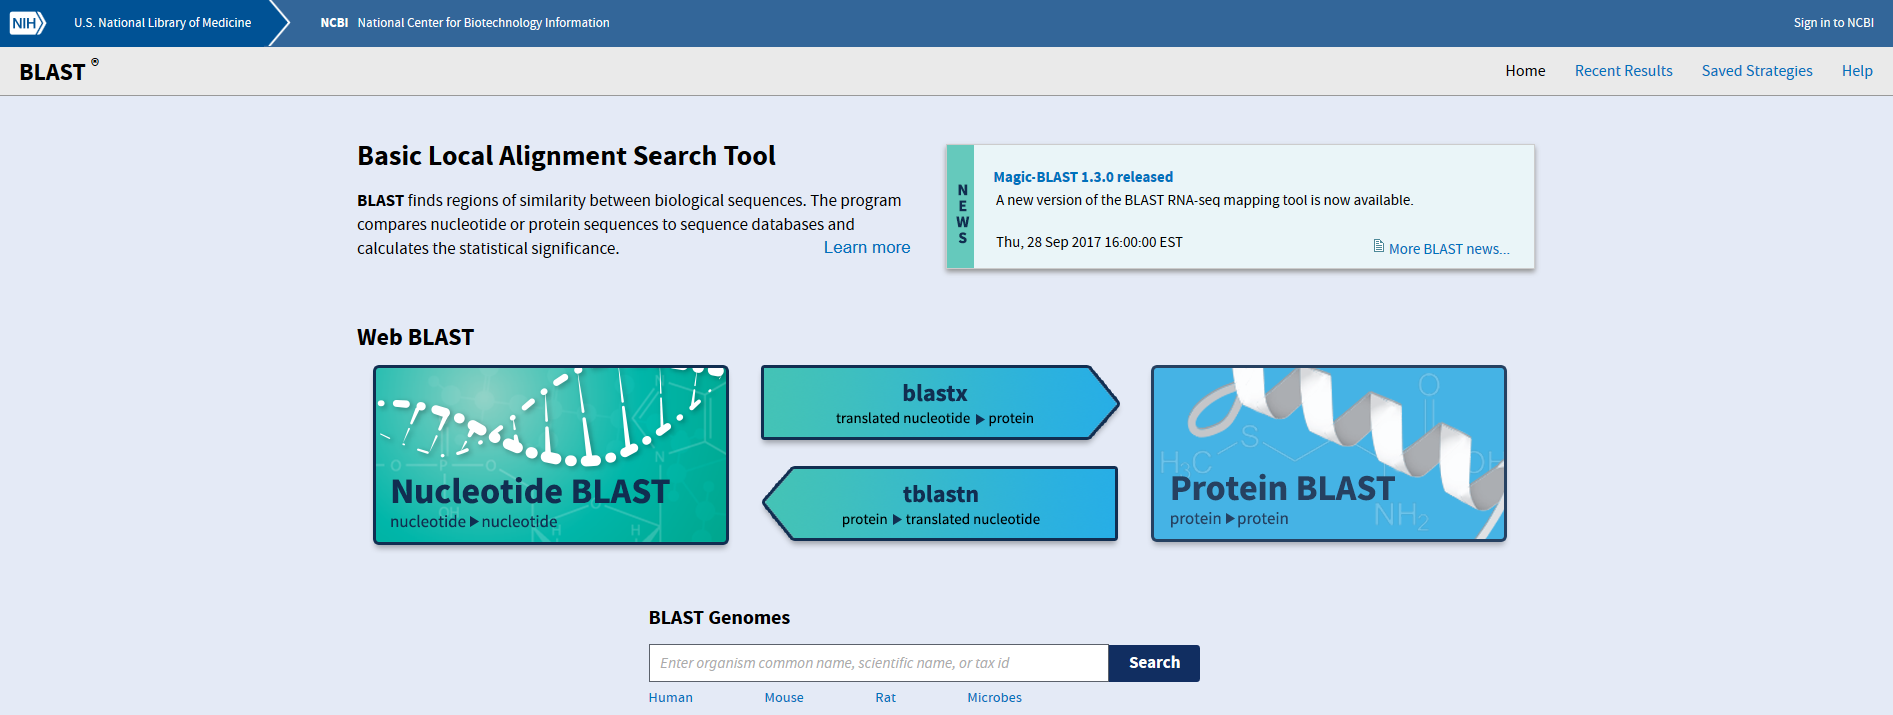Click the document icon beside More BLAST news
This screenshot has width=1893, height=715.
(x=1379, y=246)
